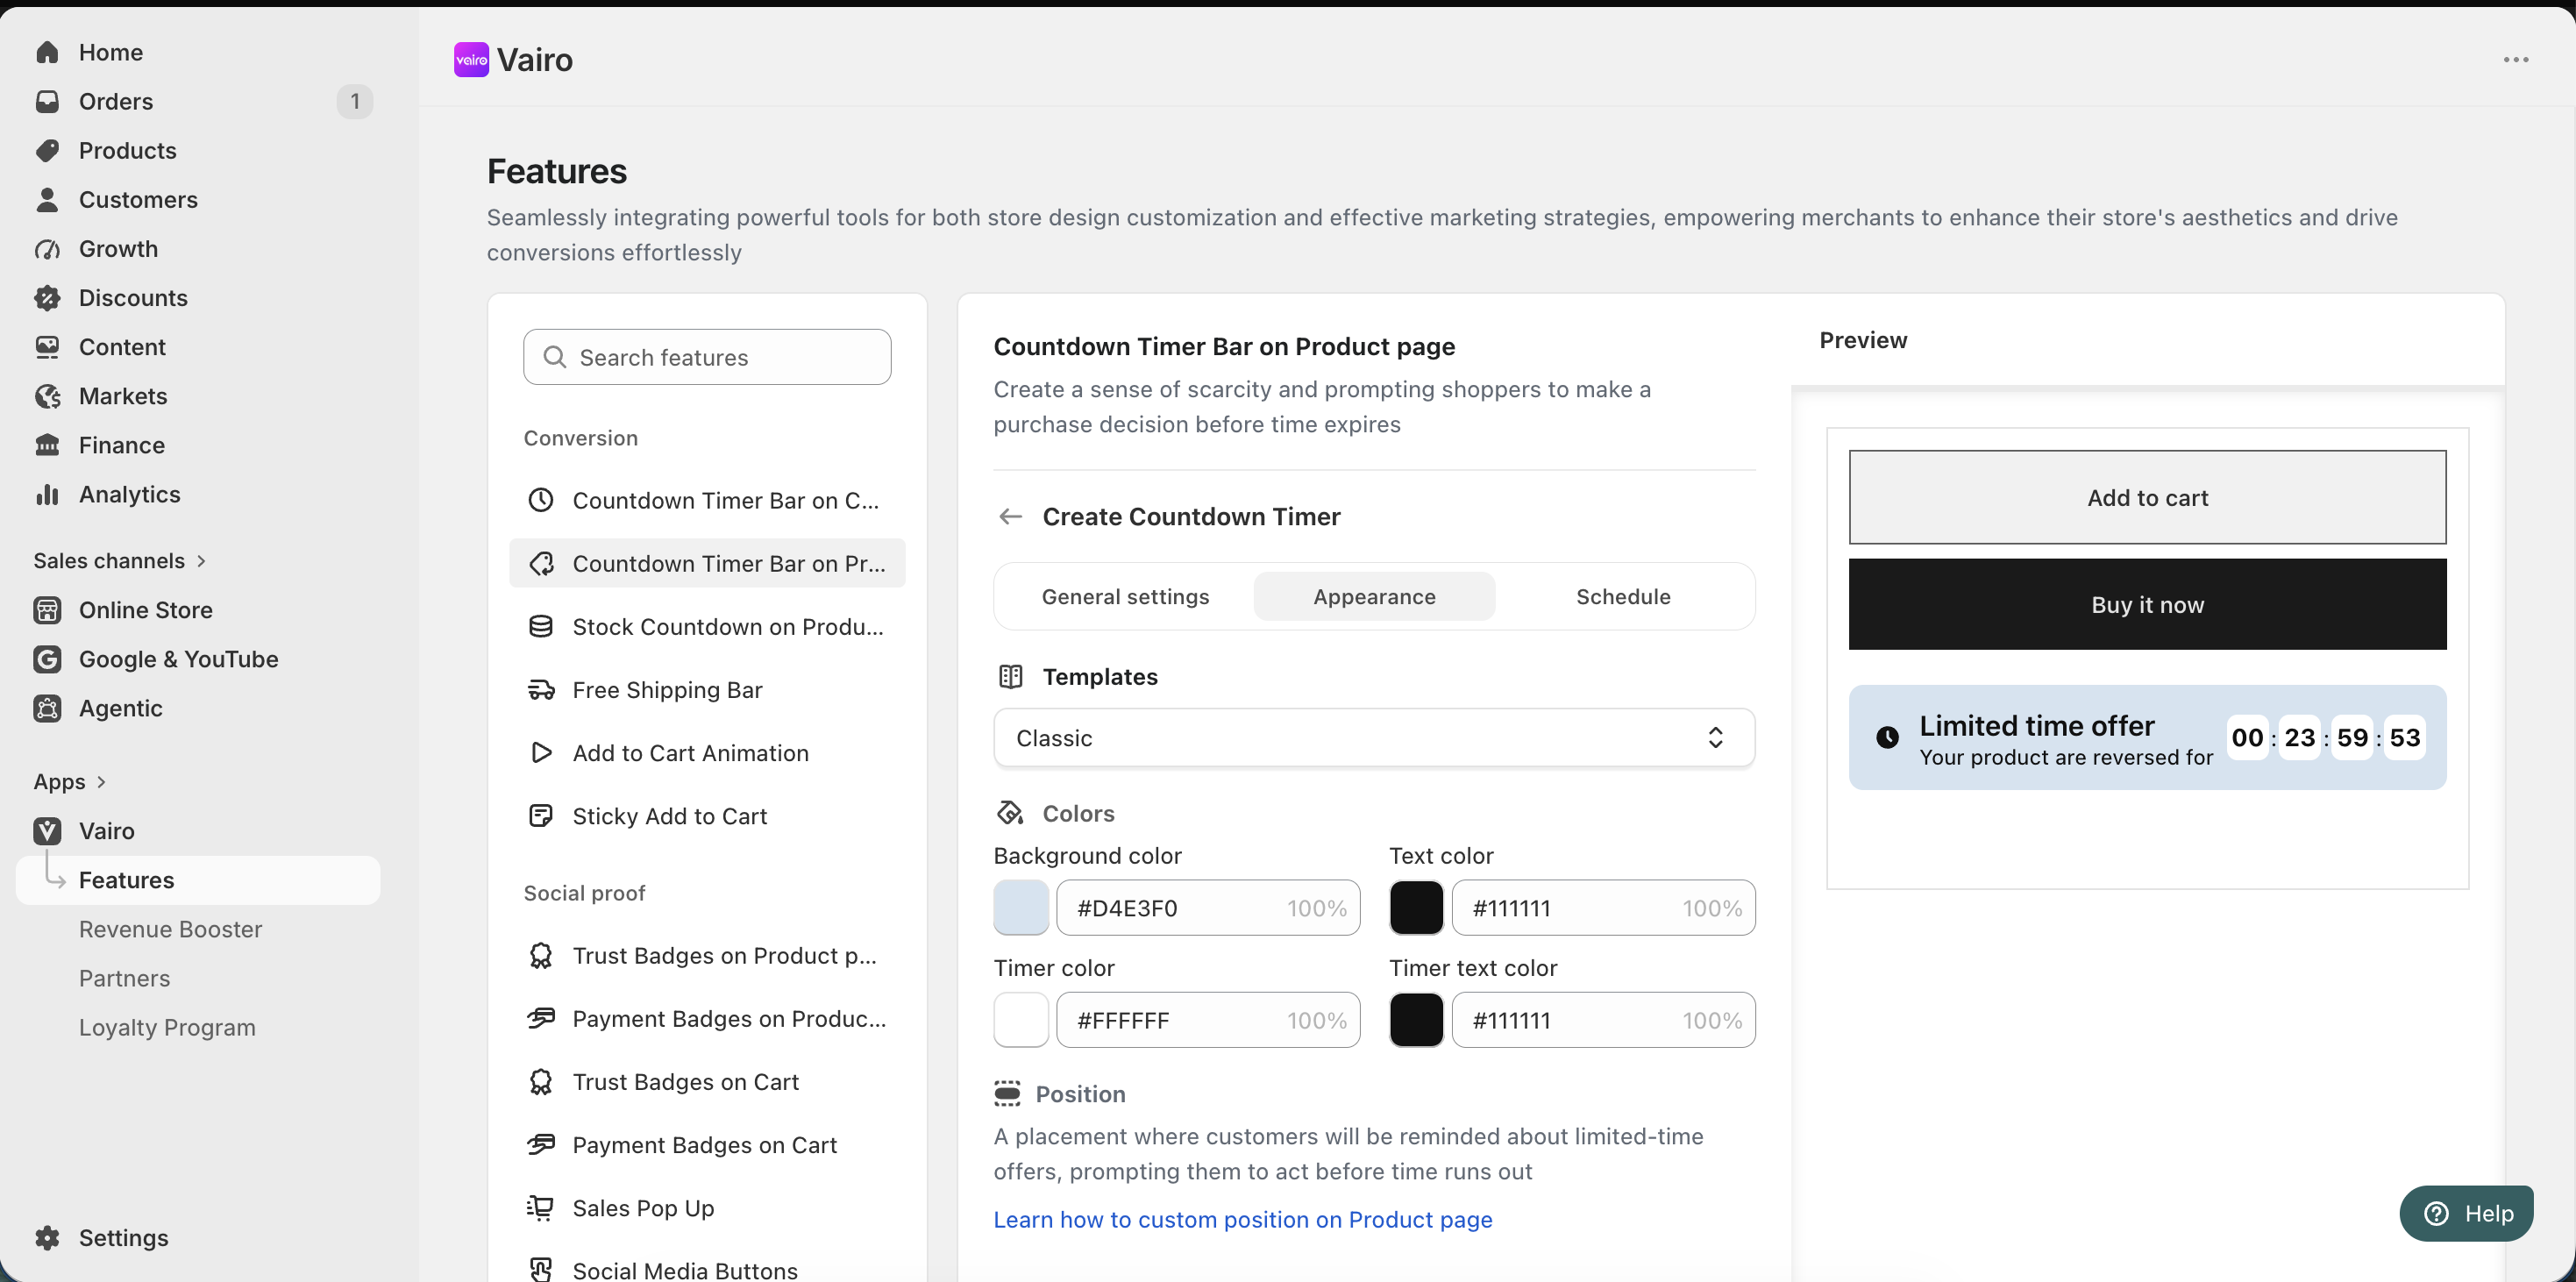
Task: Select Free Shipping Bar feature
Action: tap(707, 689)
